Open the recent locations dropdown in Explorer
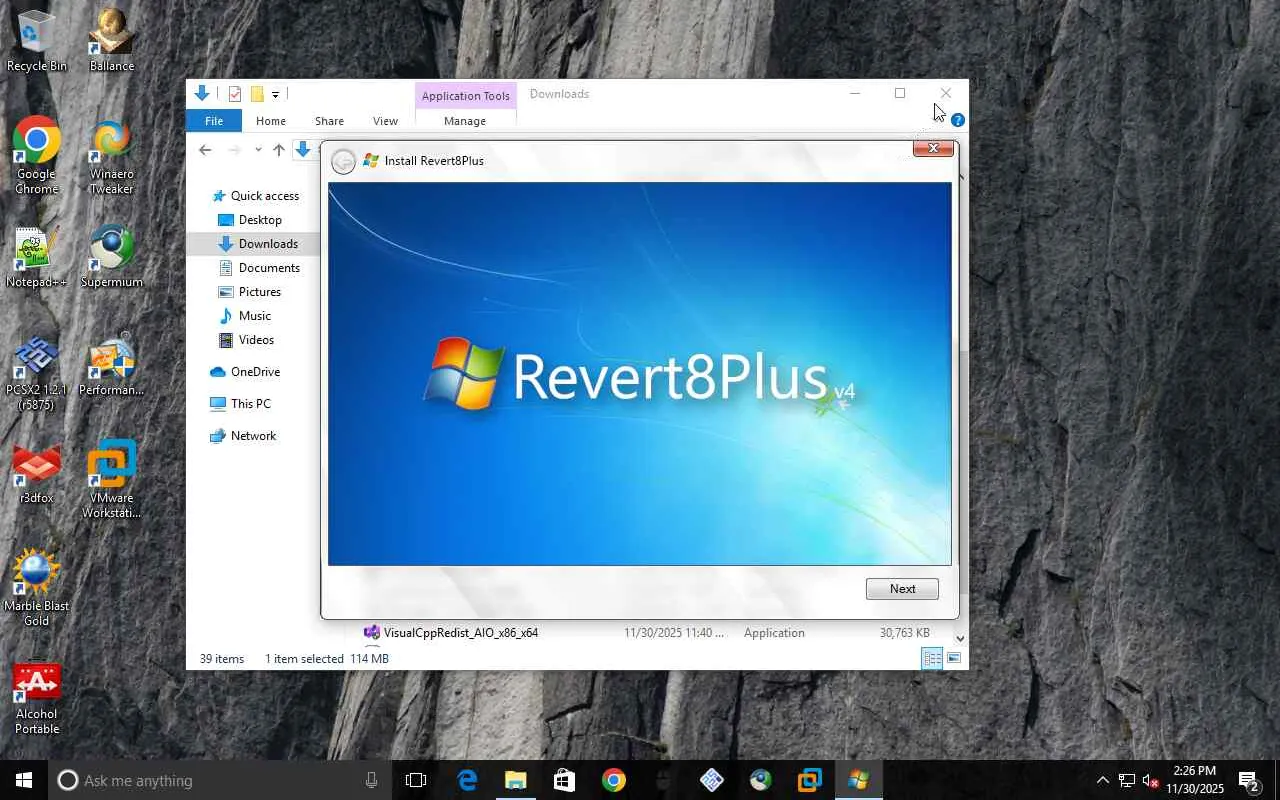 point(258,150)
